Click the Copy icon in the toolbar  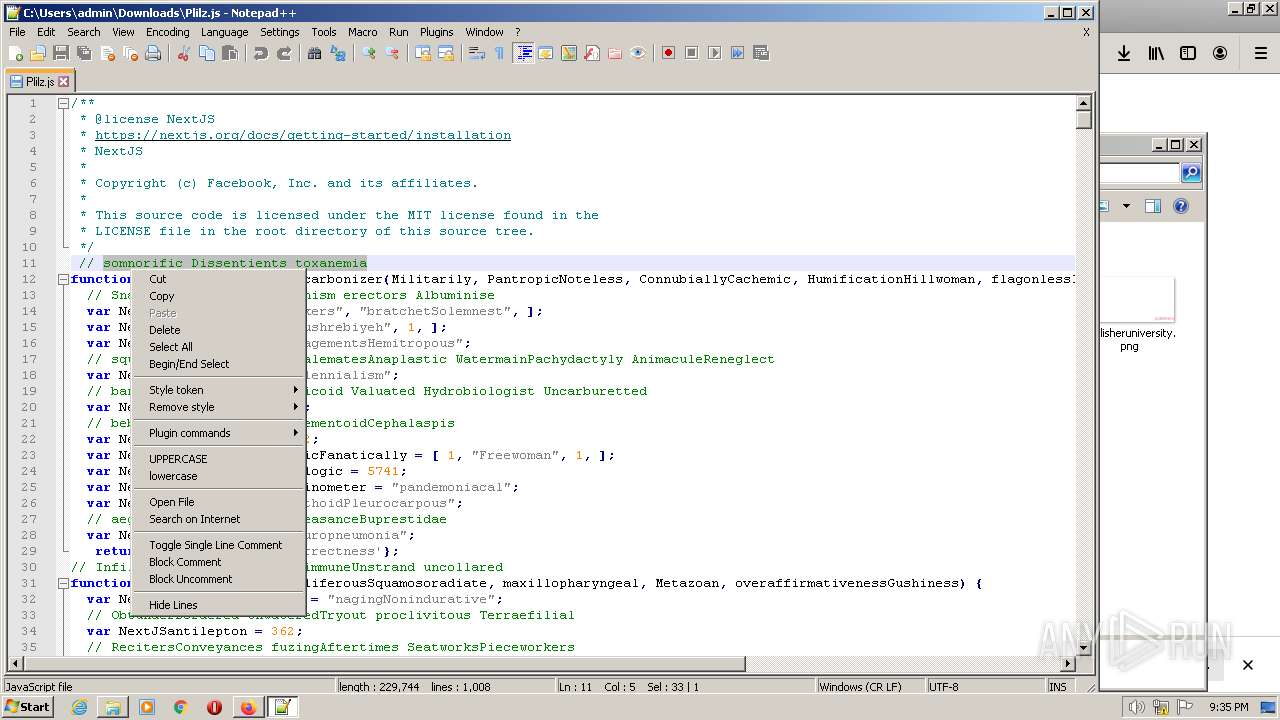tap(207, 53)
